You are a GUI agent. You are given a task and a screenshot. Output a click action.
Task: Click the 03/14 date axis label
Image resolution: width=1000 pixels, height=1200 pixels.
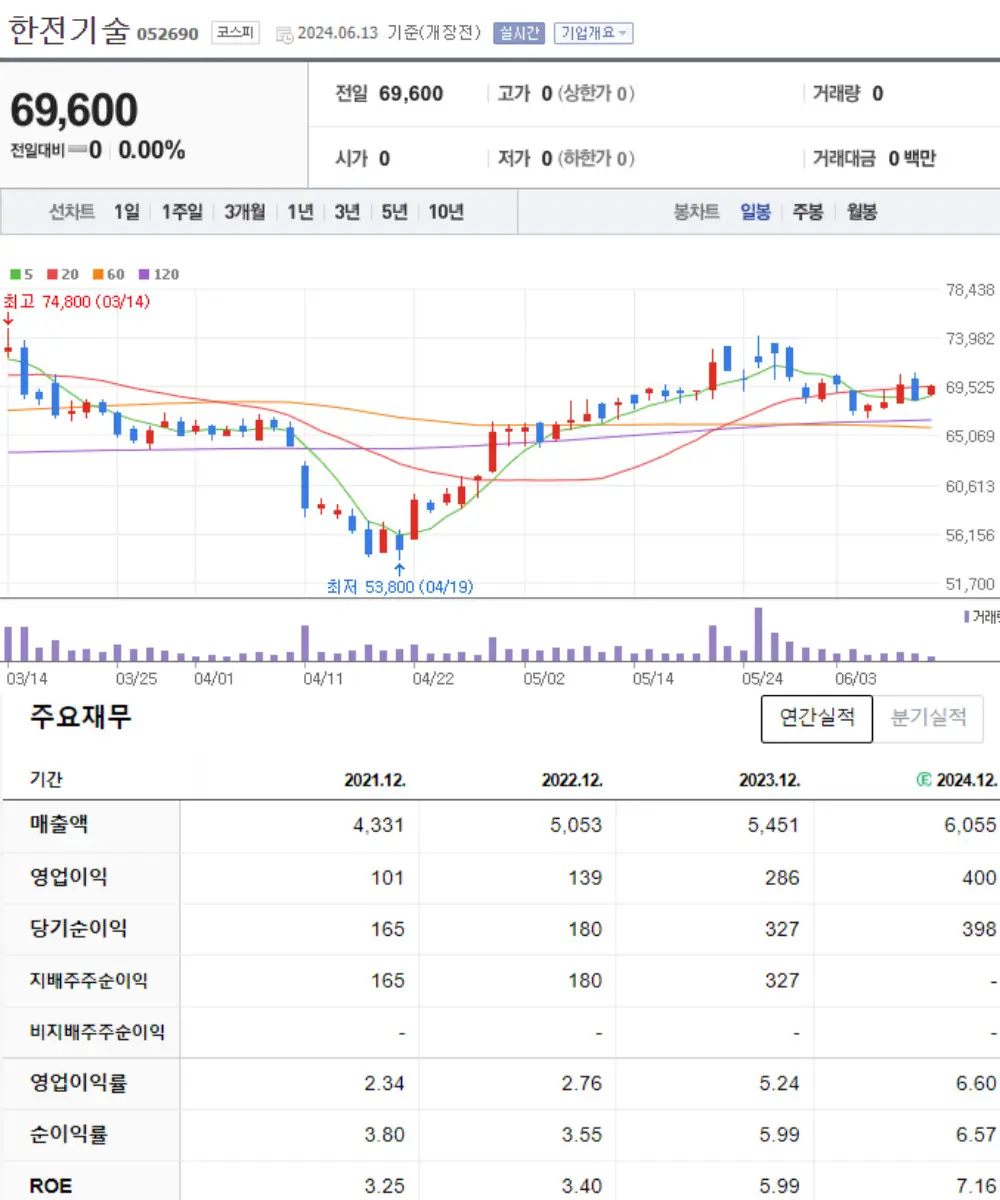pyautogui.click(x=27, y=678)
